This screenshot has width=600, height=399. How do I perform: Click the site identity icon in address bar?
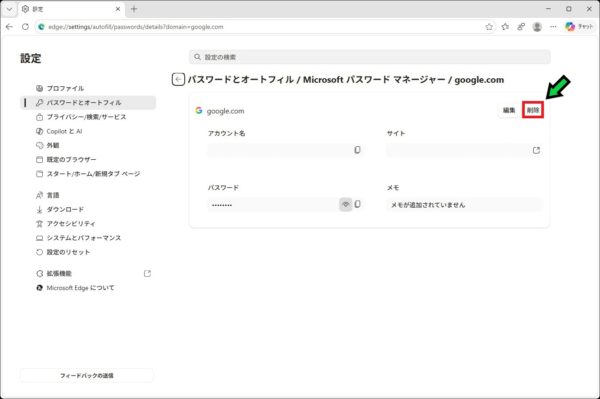[41, 27]
